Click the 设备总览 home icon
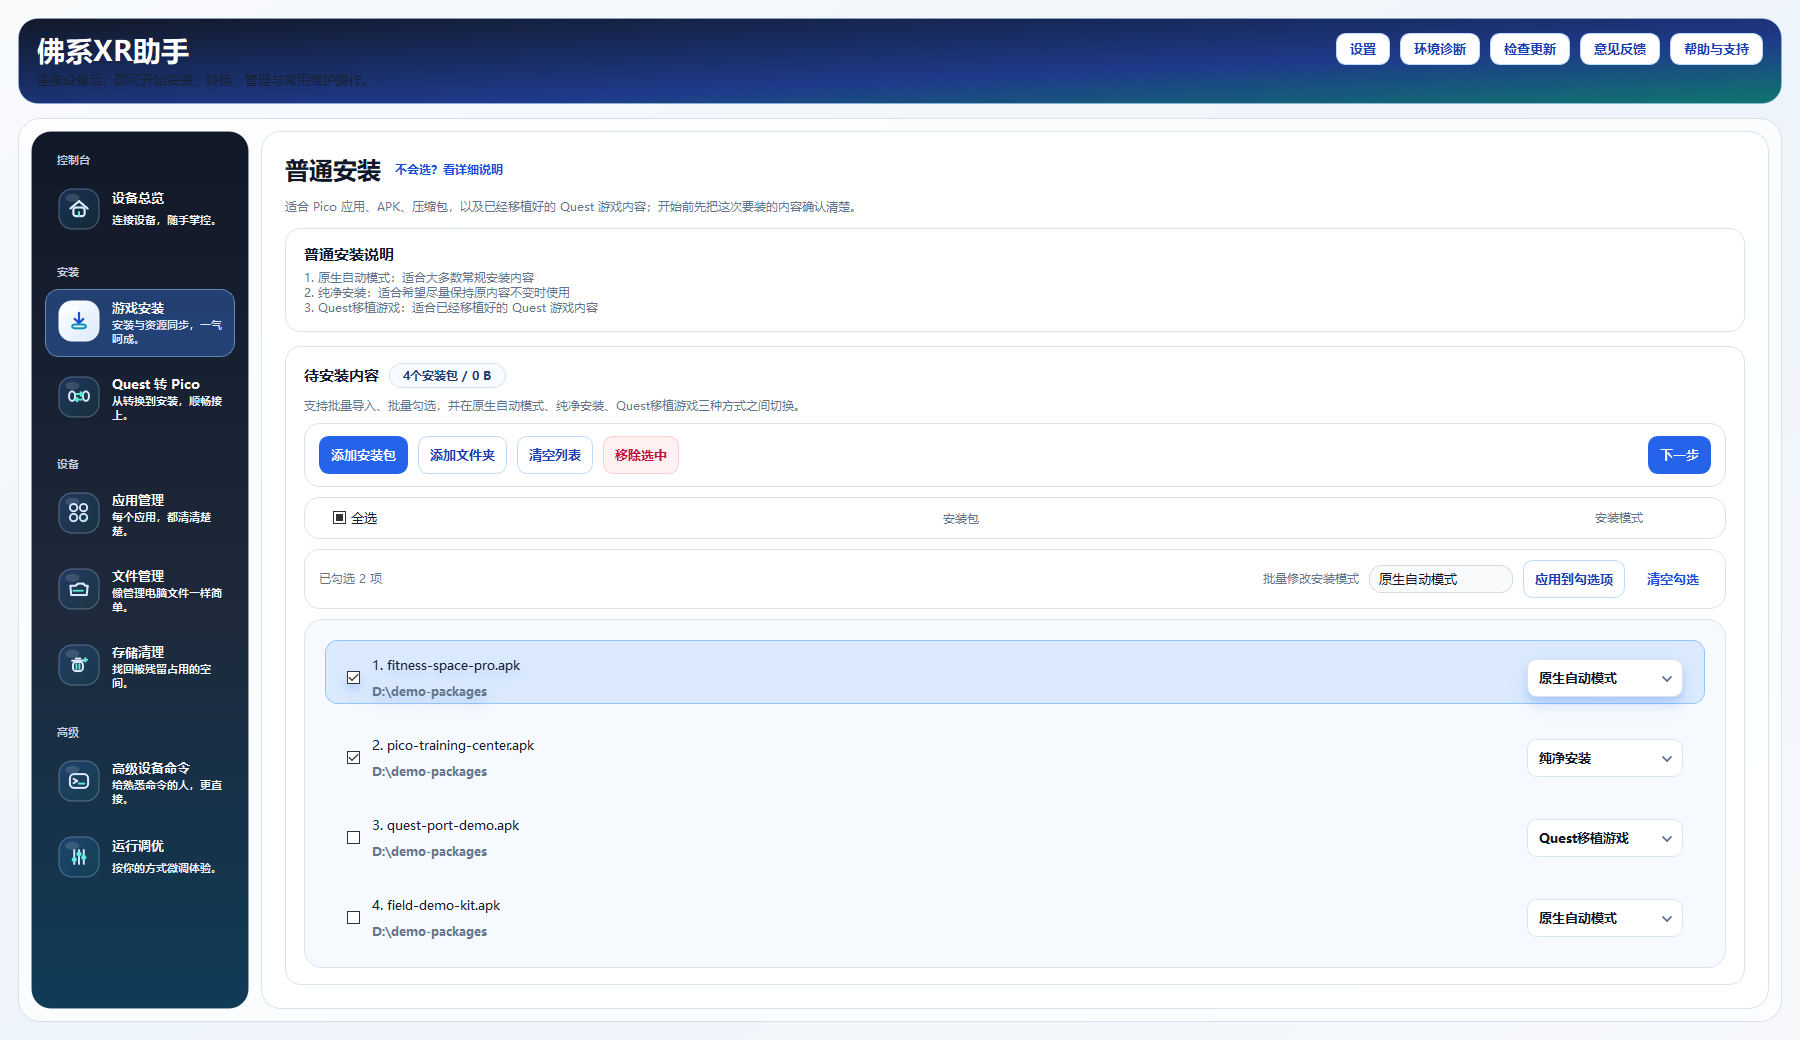The width and height of the screenshot is (1800, 1040). tap(79, 209)
